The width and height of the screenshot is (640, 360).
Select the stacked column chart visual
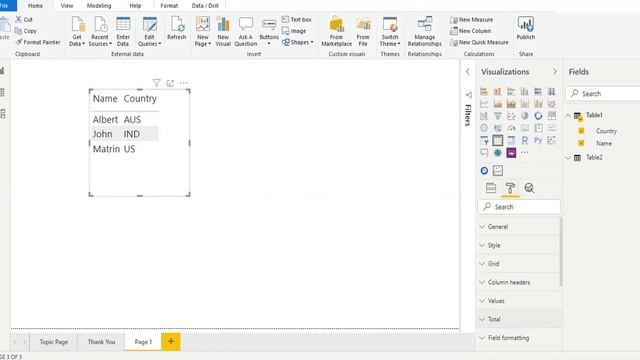(x=497, y=91)
